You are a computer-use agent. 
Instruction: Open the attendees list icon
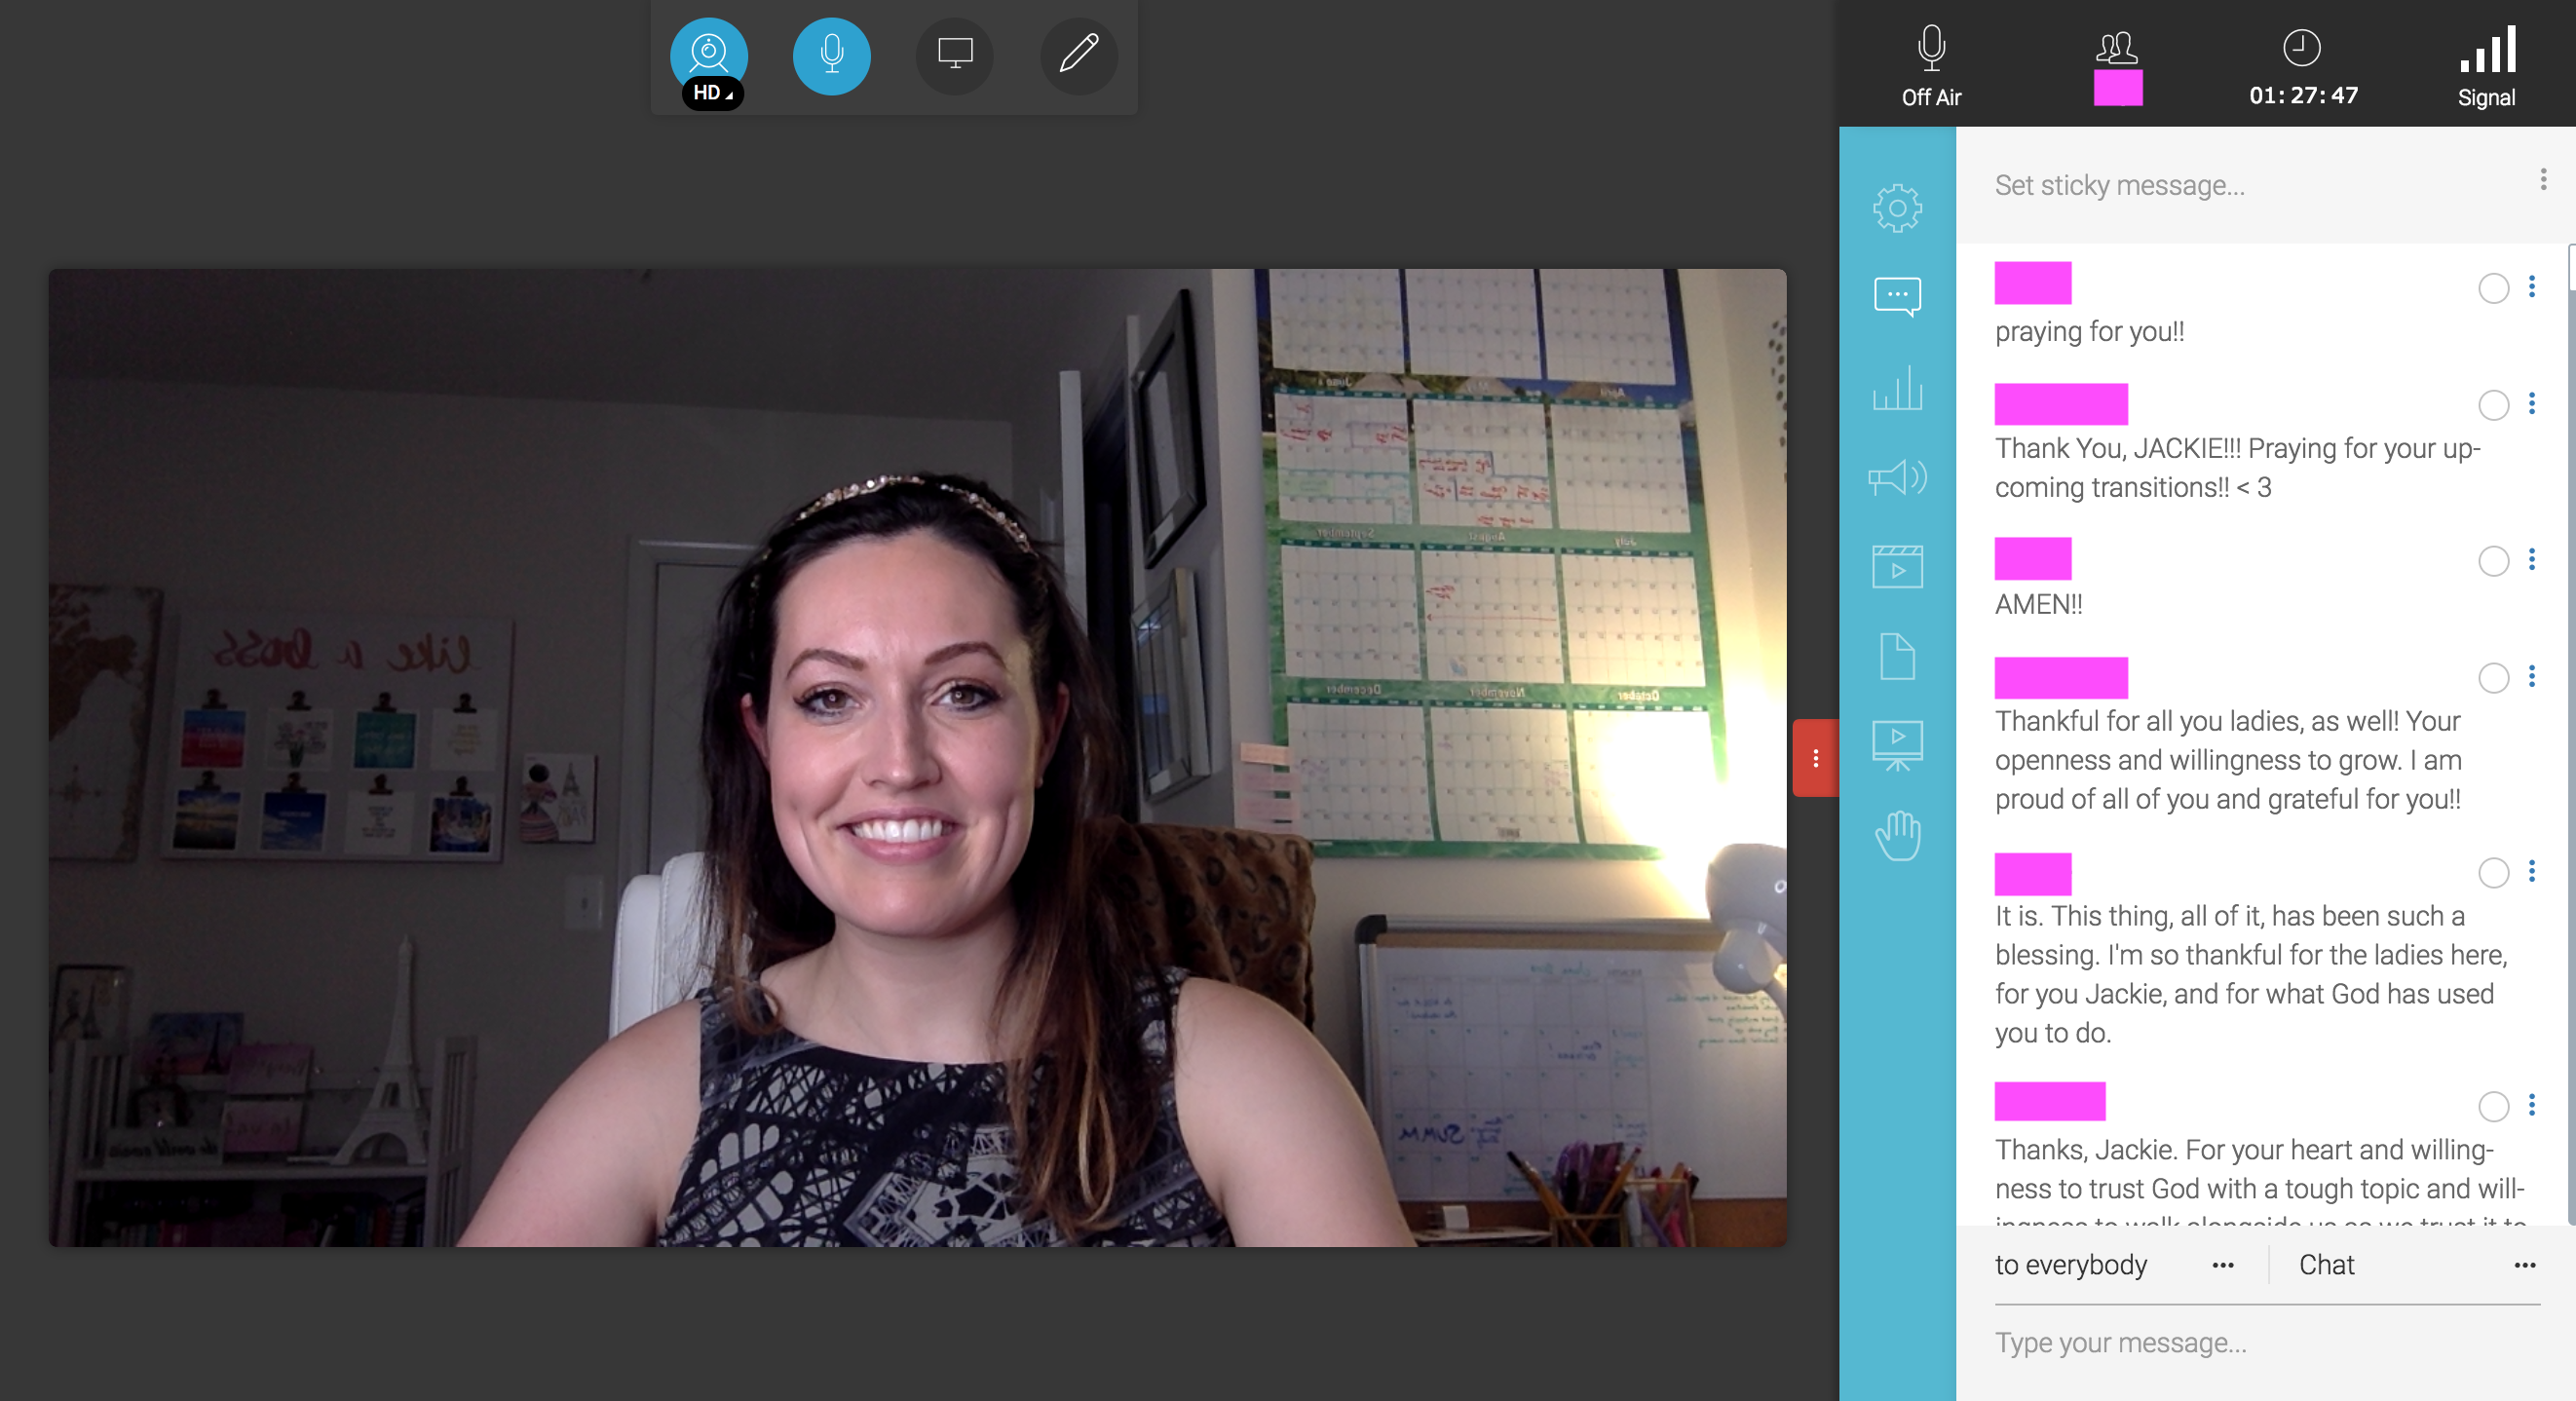(2116, 48)
